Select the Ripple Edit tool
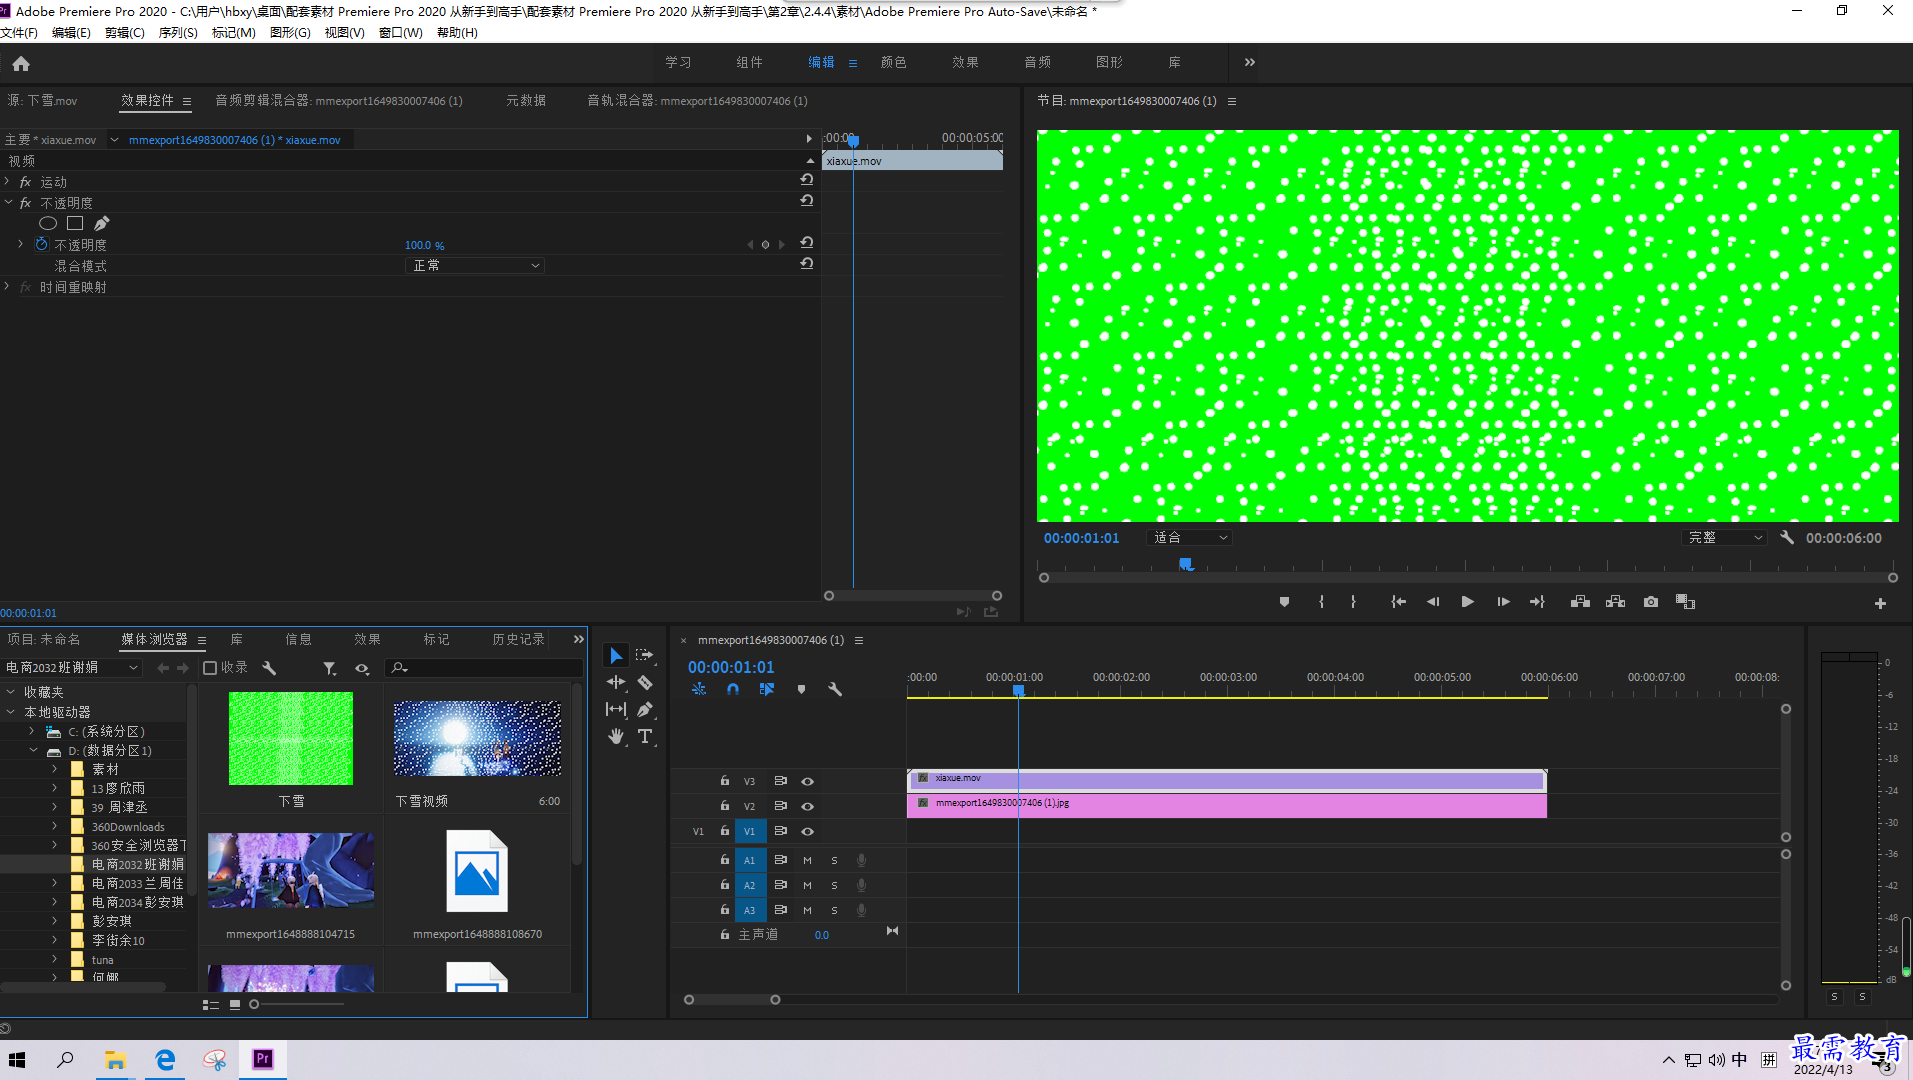 [616, 683]
